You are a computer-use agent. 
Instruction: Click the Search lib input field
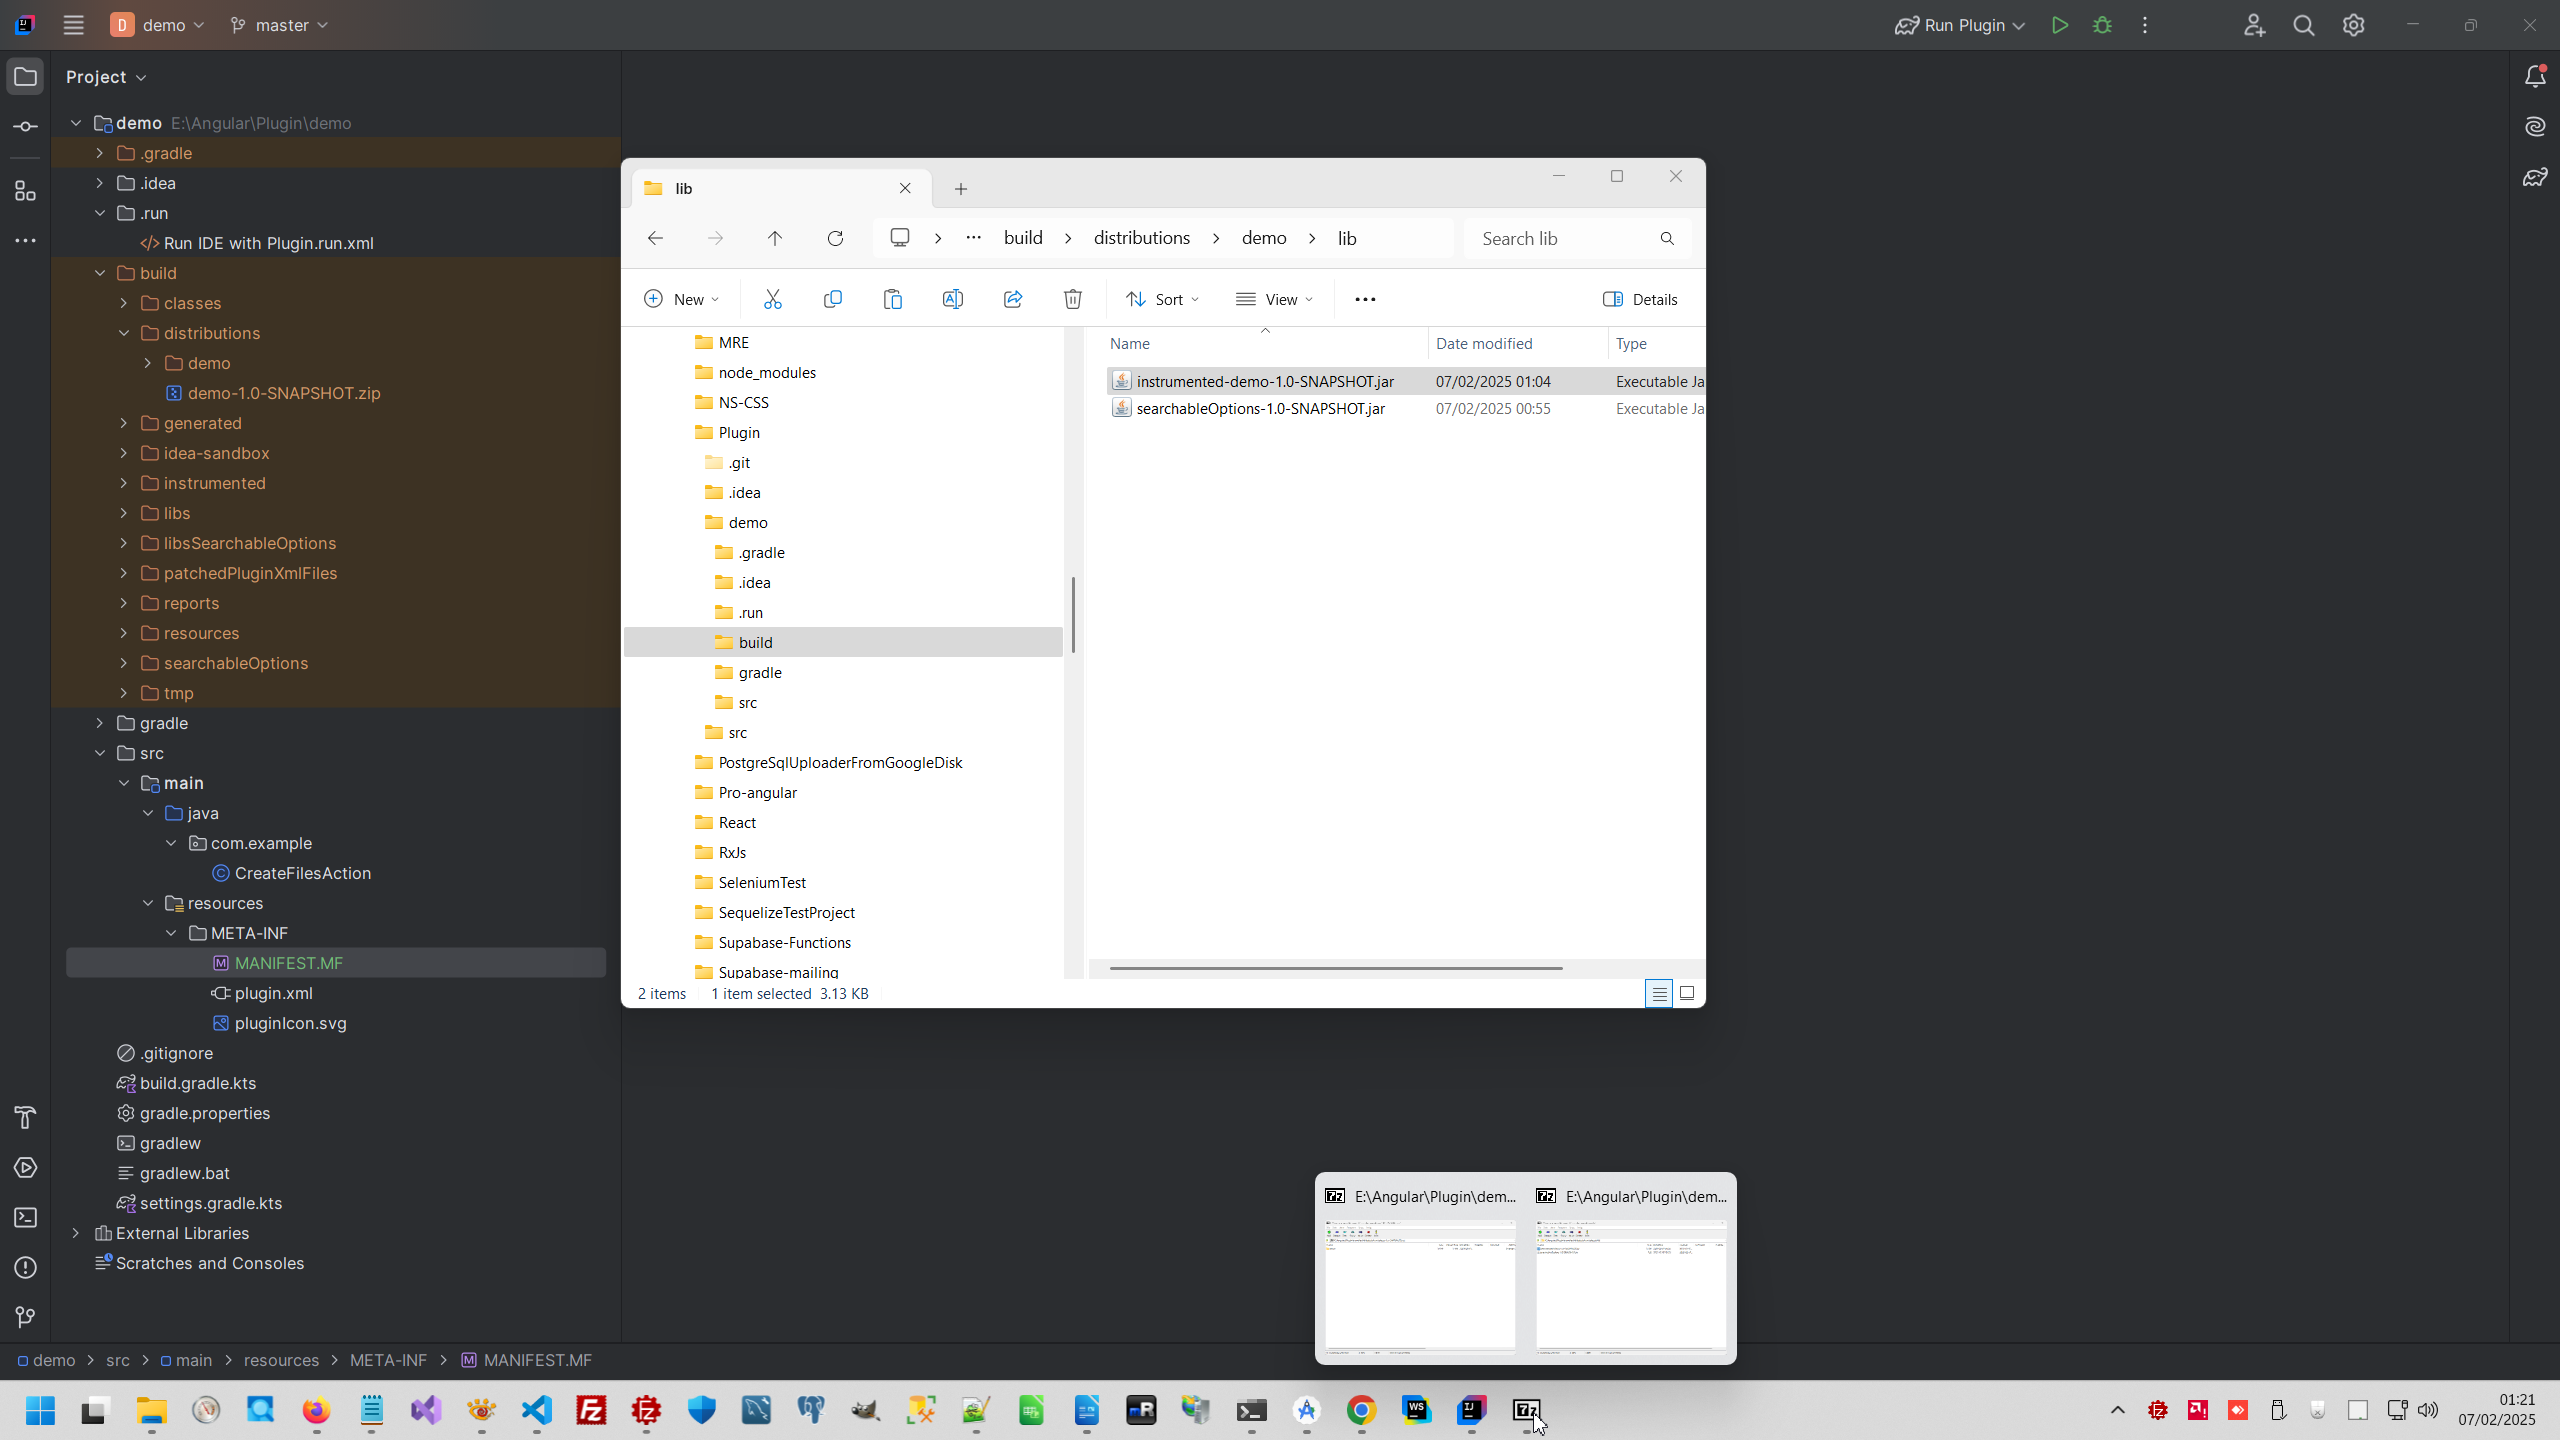[1560, 238]
